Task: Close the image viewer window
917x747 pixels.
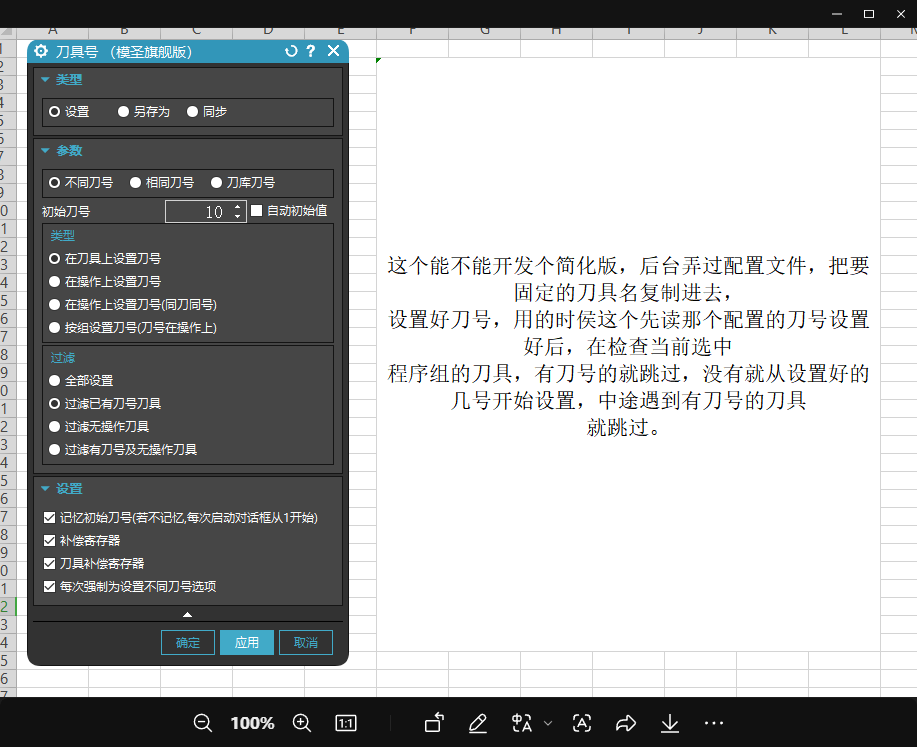Action: [901, 13]
